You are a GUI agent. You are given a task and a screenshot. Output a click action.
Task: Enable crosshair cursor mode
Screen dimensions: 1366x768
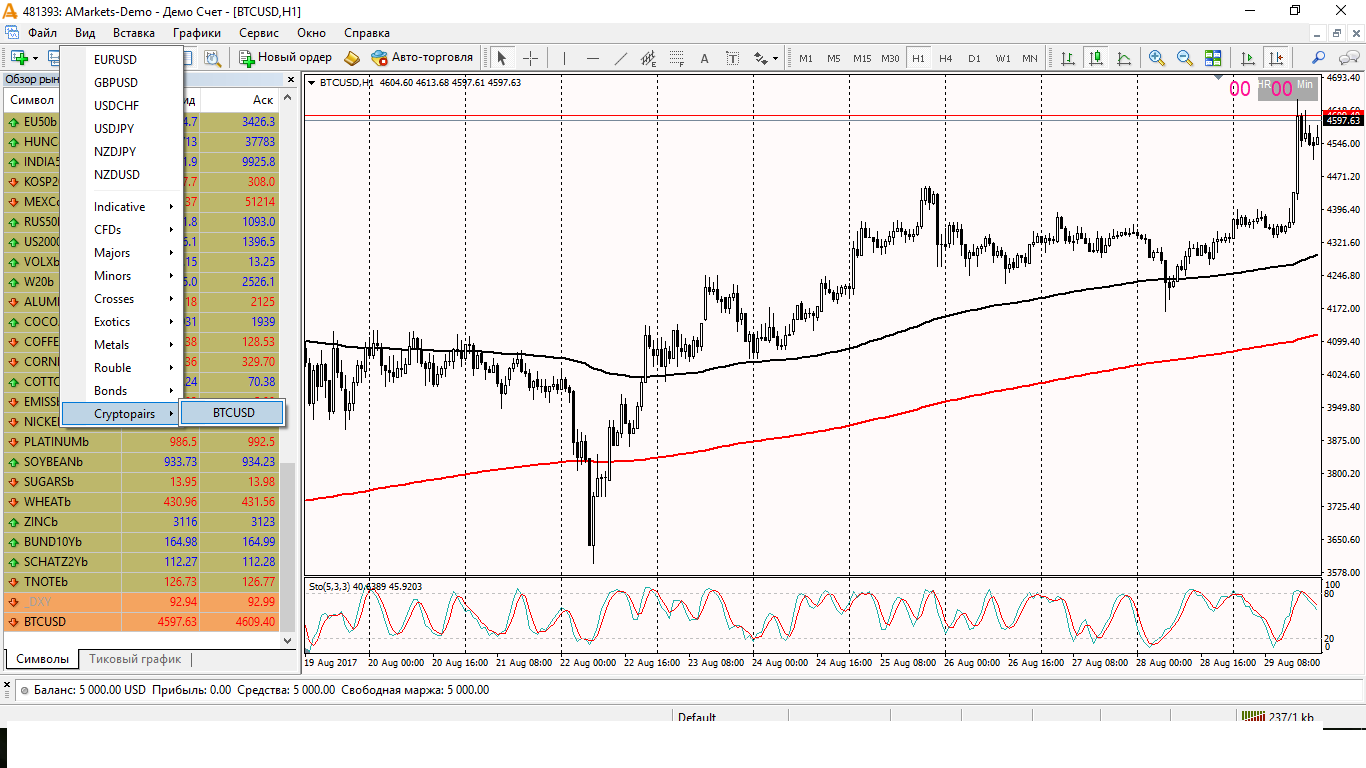[x=530, y=58]
